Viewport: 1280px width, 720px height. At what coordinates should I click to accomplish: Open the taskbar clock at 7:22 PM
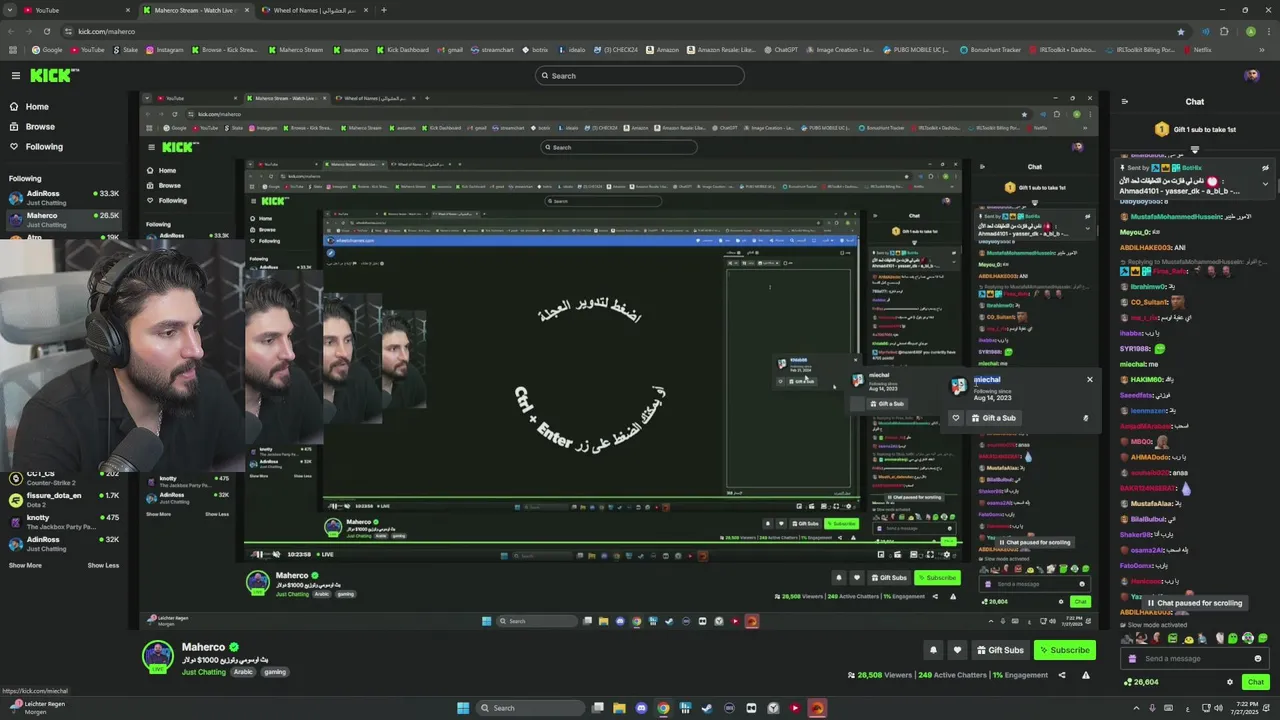1246,708
